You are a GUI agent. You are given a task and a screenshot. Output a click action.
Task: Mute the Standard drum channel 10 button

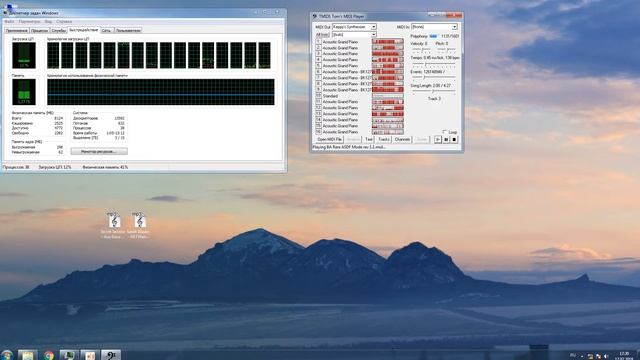[x=318, y=96]
